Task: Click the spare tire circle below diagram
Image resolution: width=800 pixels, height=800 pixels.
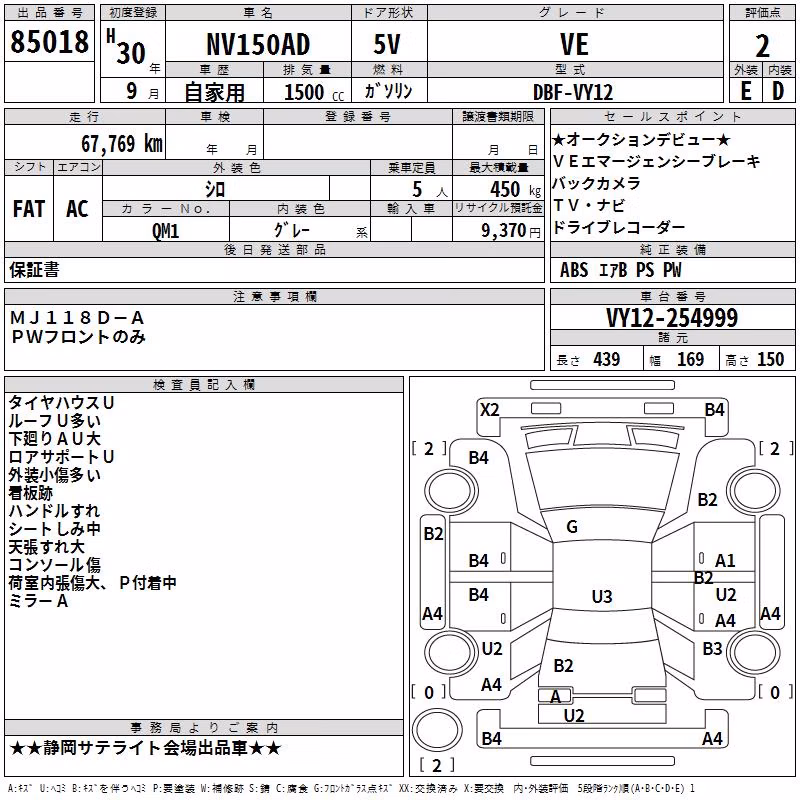Action: pos(437,729)
